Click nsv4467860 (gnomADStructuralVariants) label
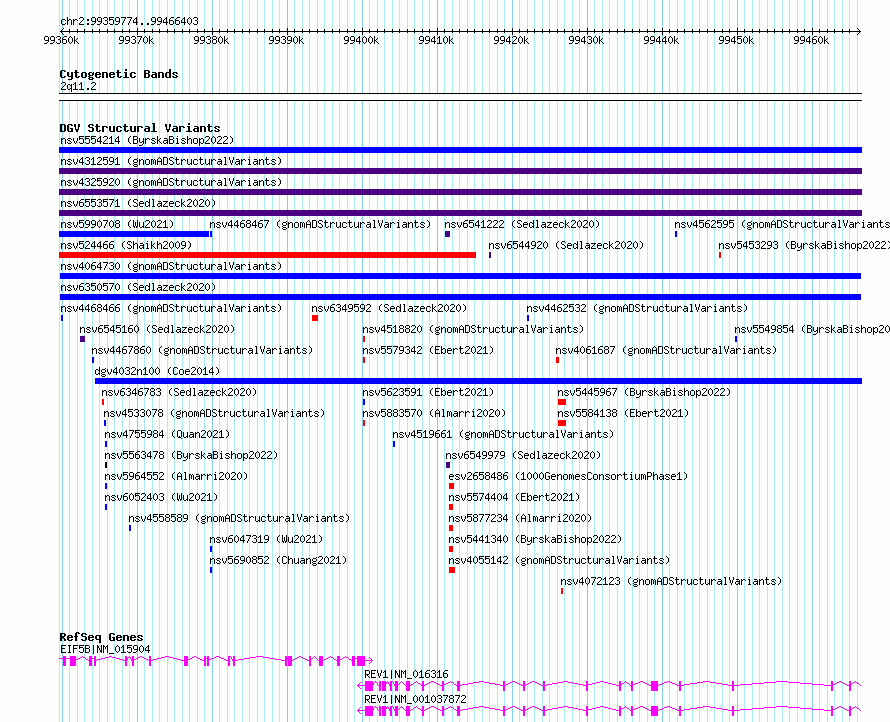The image size is (890, 722). 202,350
